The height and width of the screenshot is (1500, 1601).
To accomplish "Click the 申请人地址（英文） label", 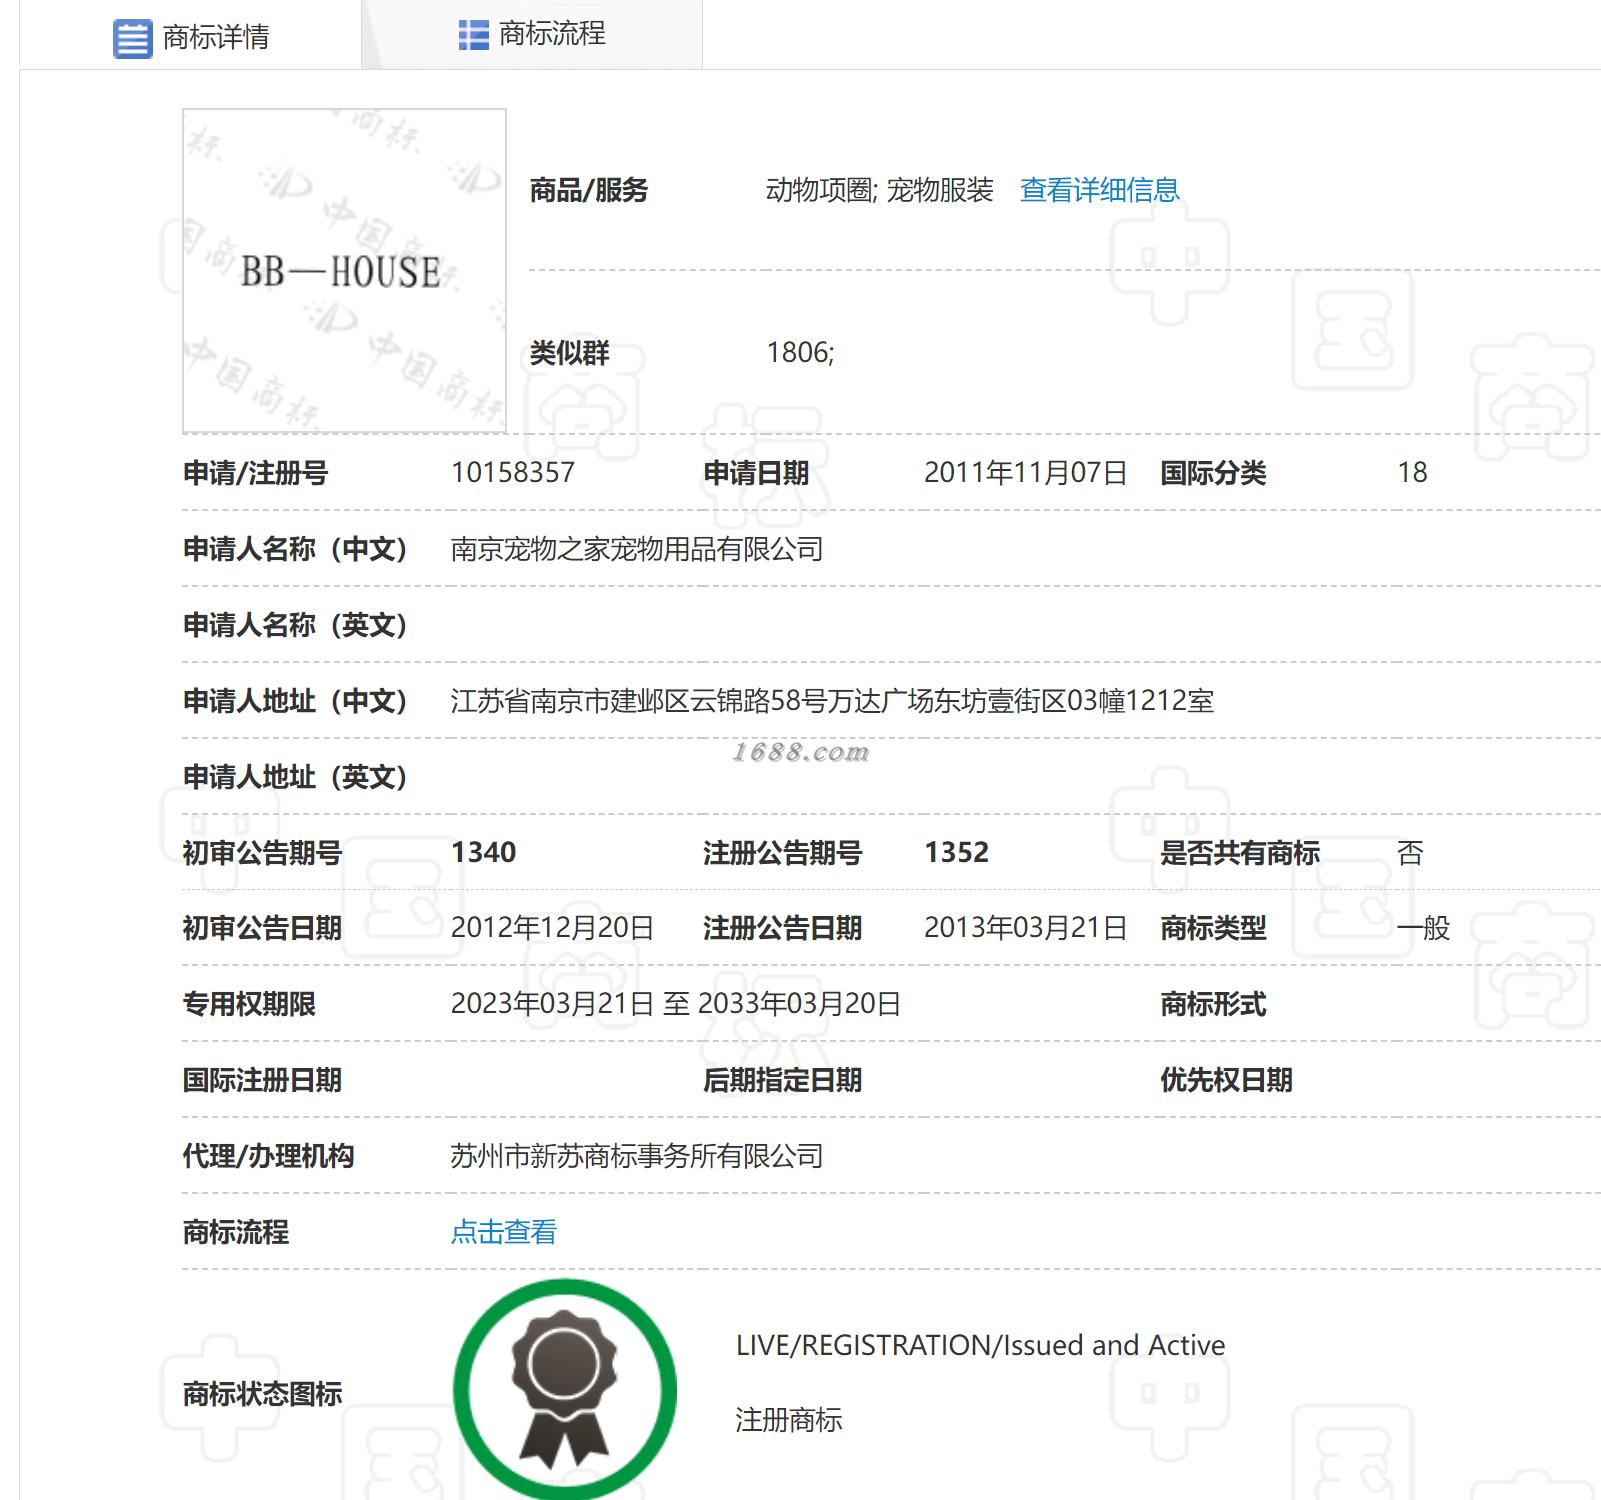I will [x=295, y=777].
